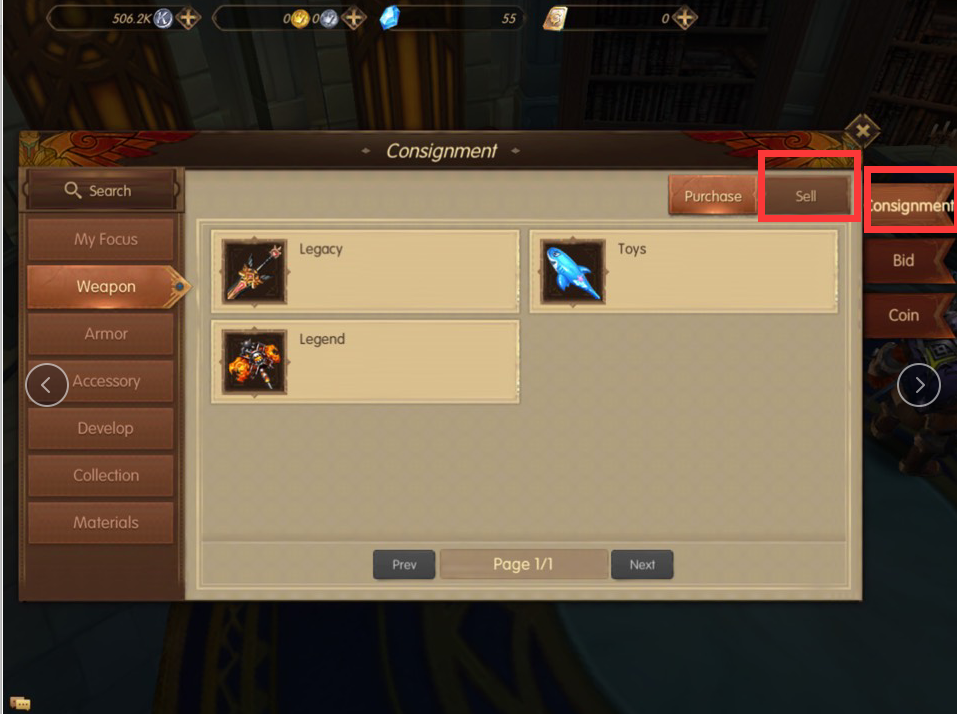Click the blue diamond gem icon

[390, 18]
